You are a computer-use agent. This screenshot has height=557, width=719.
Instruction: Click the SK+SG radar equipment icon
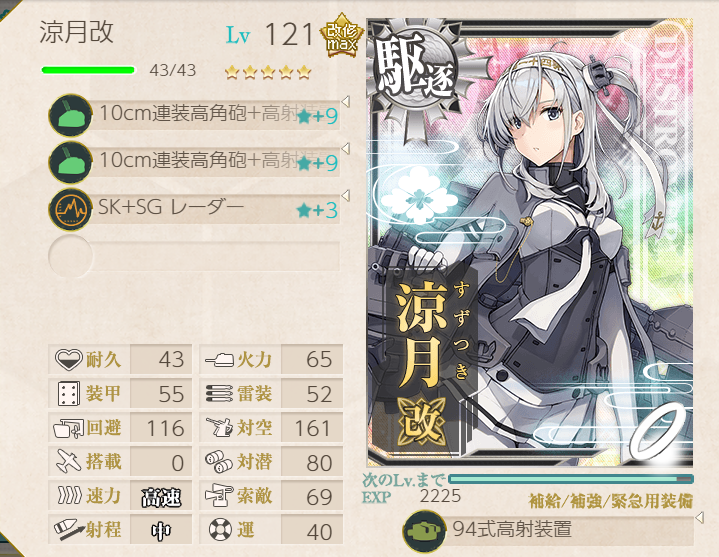coord(70,210)
